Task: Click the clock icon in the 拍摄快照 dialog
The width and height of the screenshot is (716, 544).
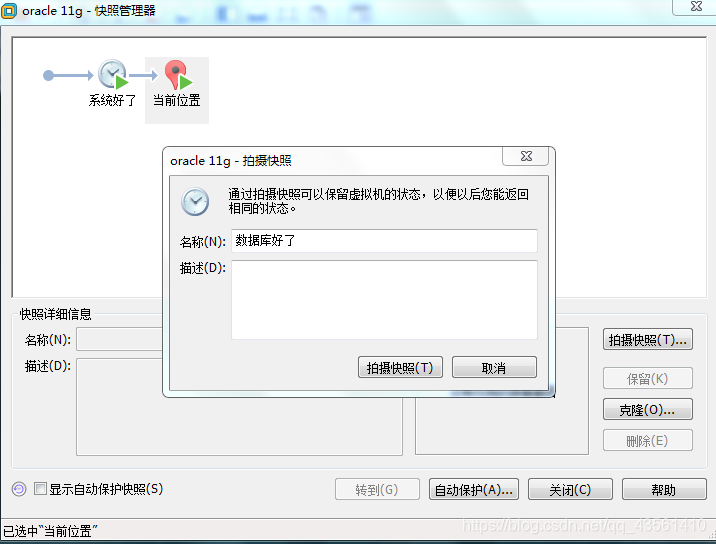Action: tap(195, 201)
